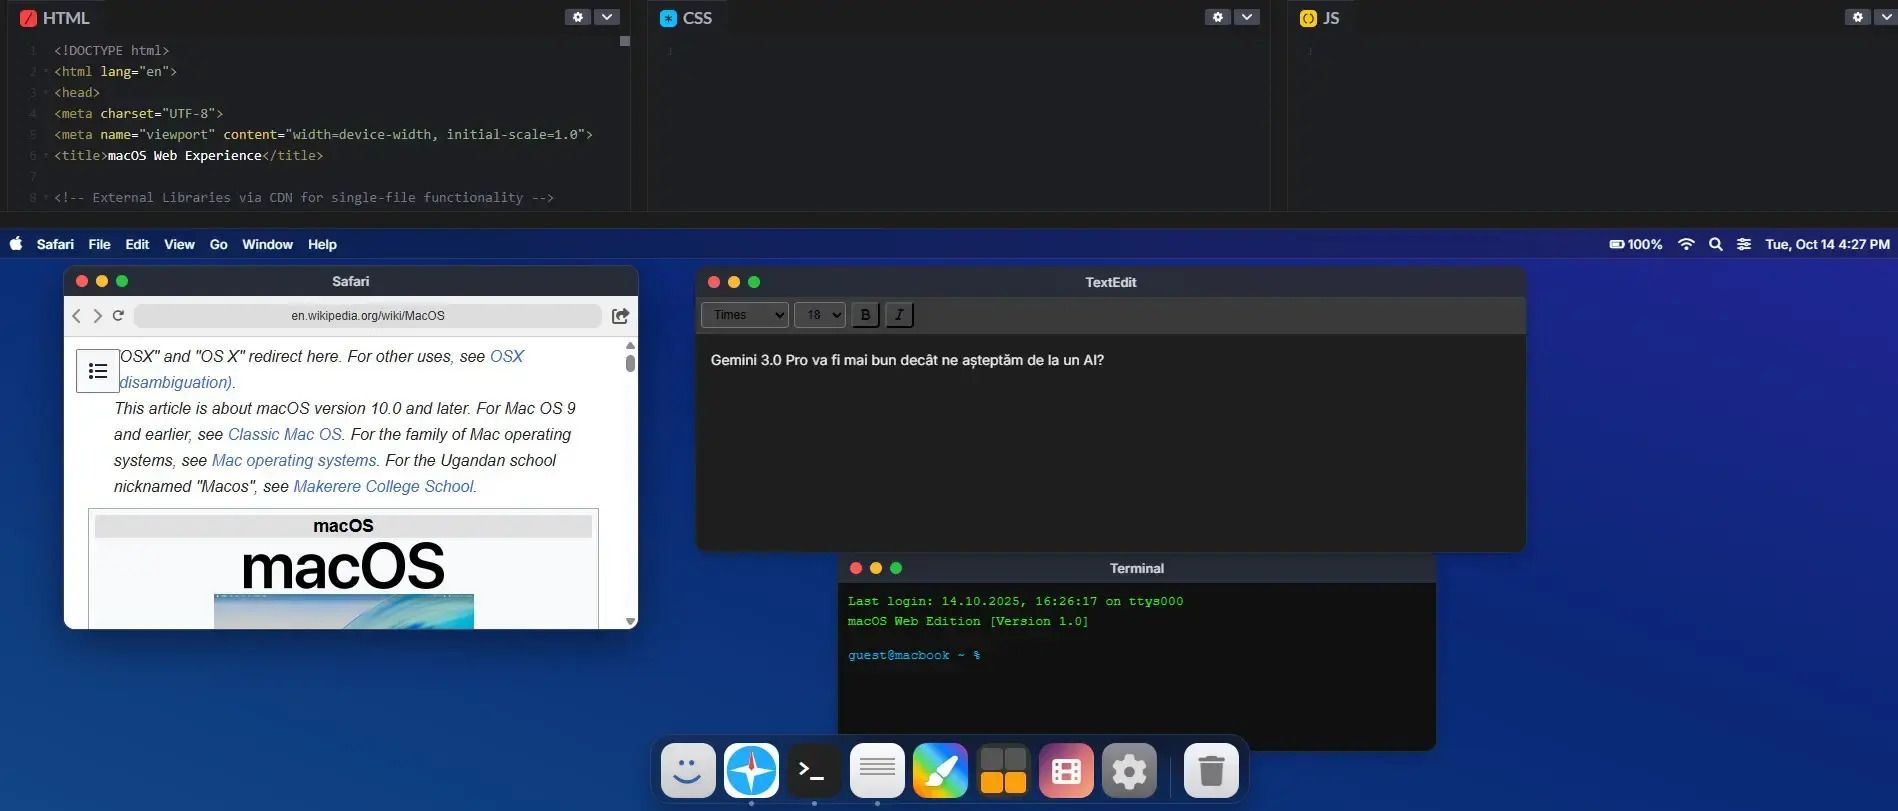Open the Wikipedia table of contents icon
The width and height of the screenshot is (1898, 811).
(x=98, y=371)
